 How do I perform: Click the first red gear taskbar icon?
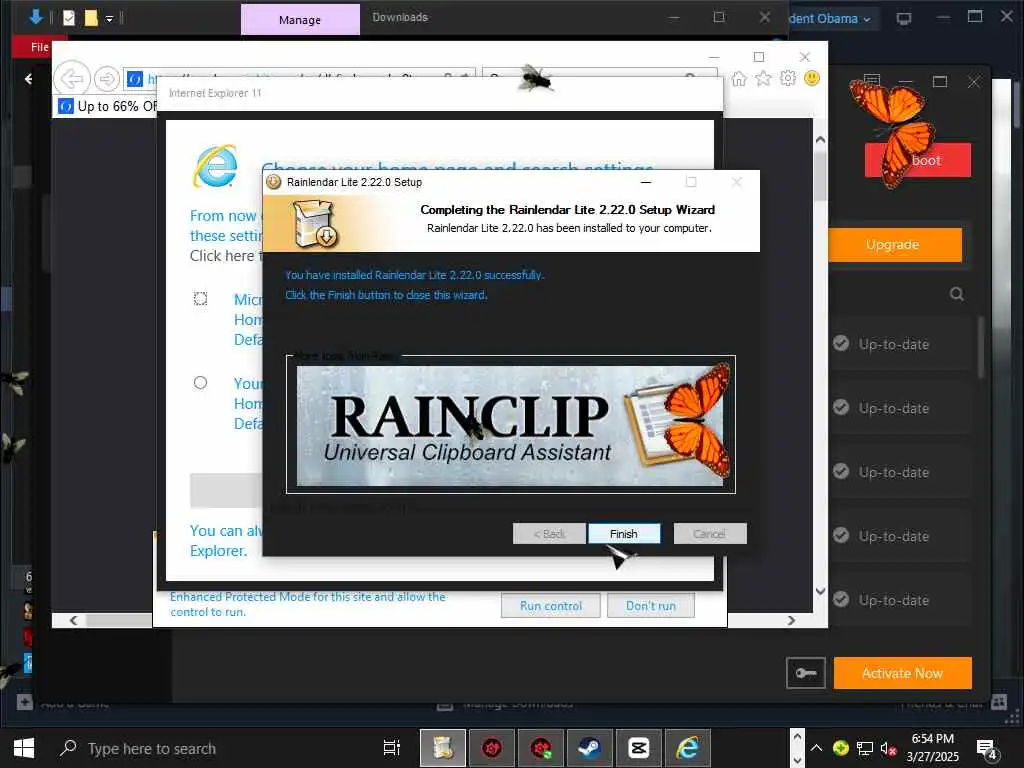tap(492, 748)
